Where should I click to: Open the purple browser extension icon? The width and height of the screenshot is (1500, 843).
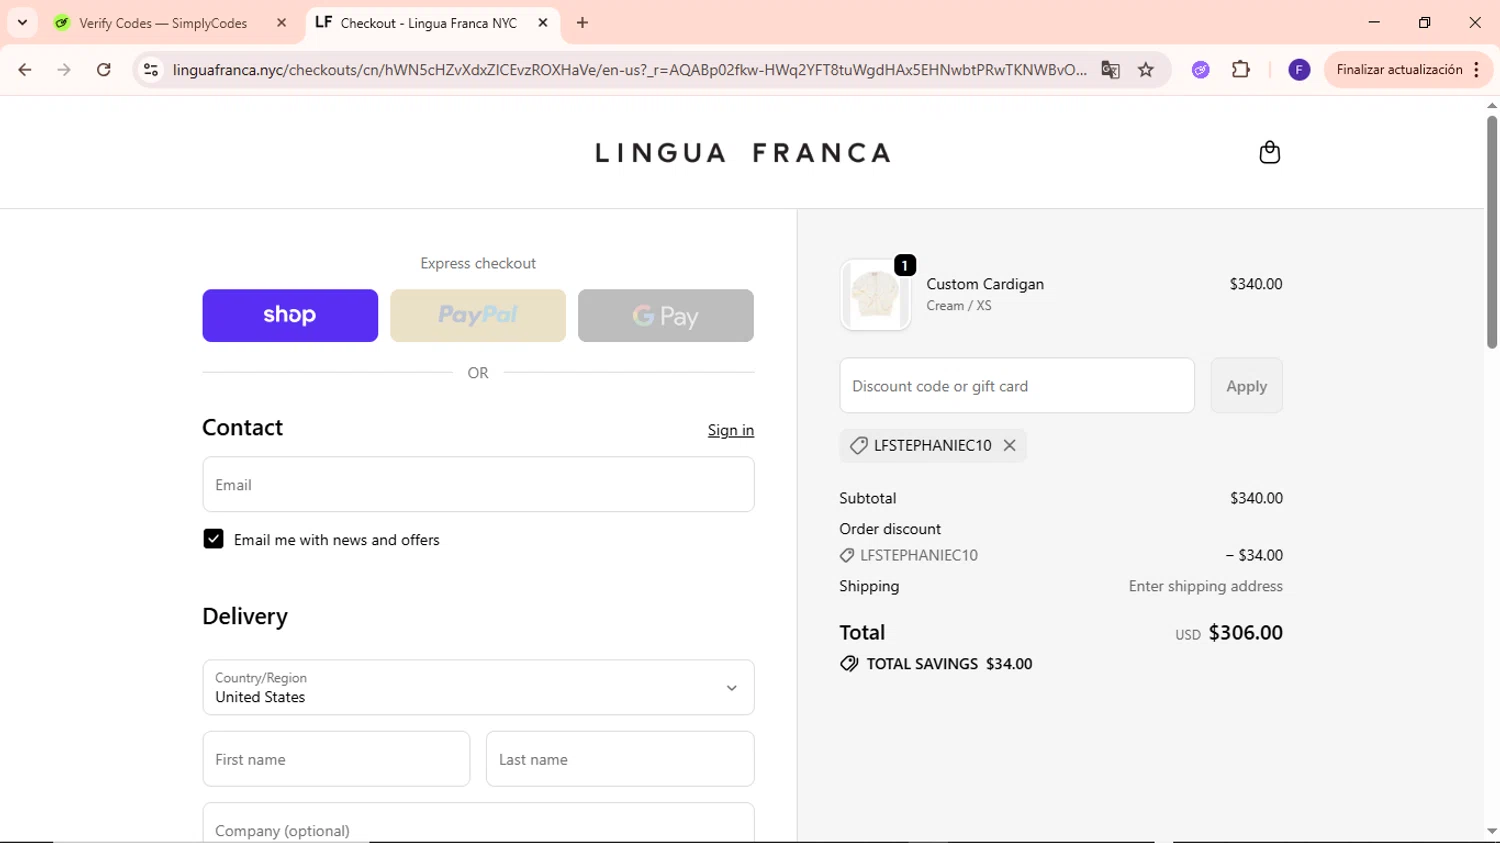coord(1201,70)
